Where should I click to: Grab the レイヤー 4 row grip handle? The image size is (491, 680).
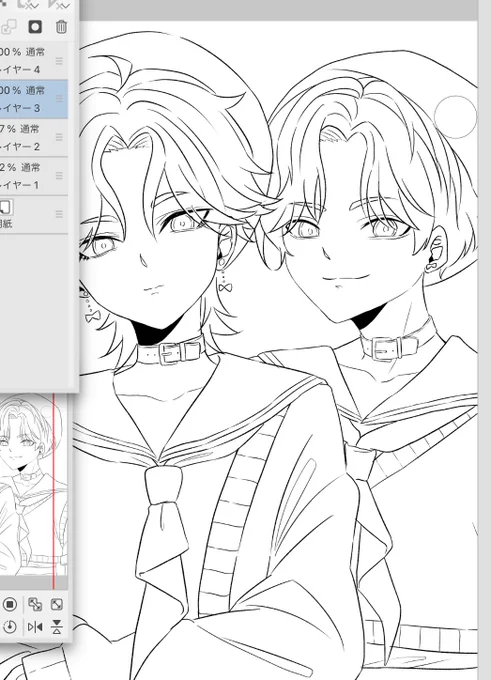point(59,61)
